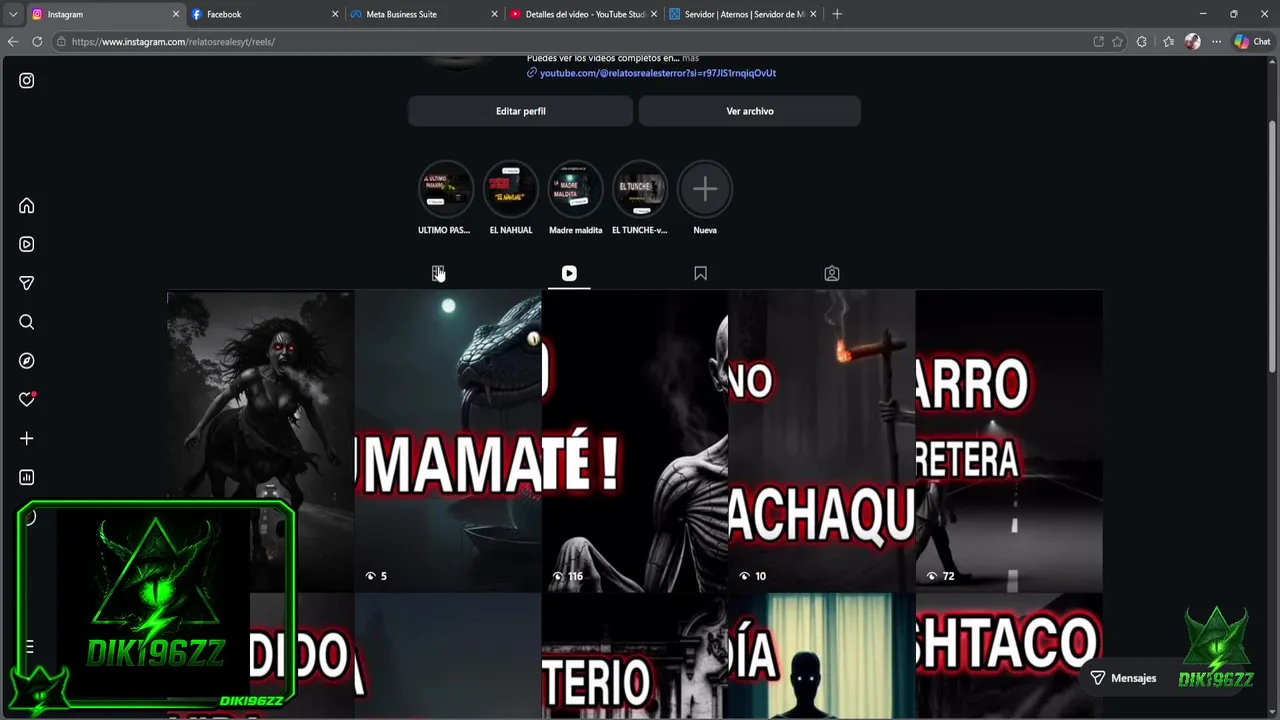Open Direct messages paper-plane sidebar icon
The image size is (1280, 720).
(27, 283)
